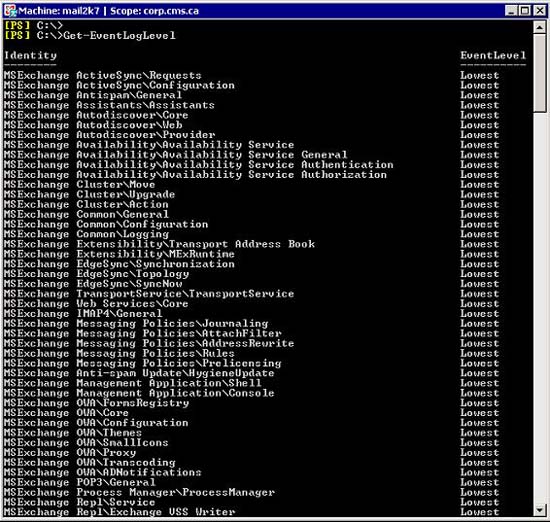Click the Autodiscover\Provider row
Screen dimensions: 550x522
coord(251,135)
